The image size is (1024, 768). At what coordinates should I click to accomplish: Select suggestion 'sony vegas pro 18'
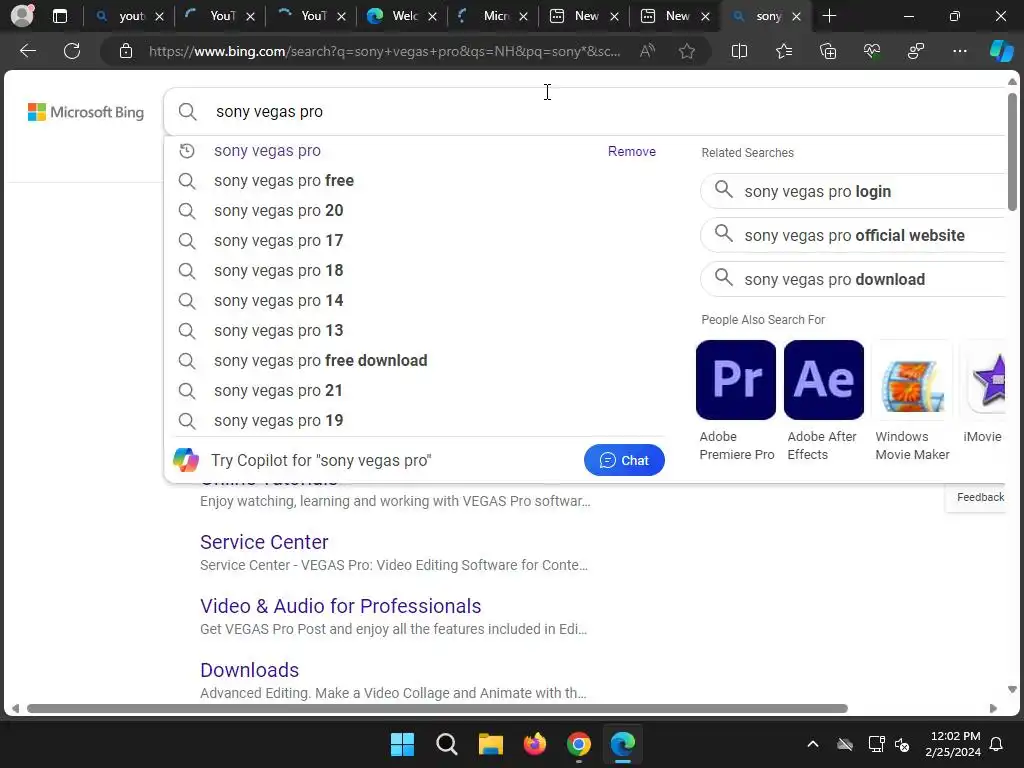point(414,271)
